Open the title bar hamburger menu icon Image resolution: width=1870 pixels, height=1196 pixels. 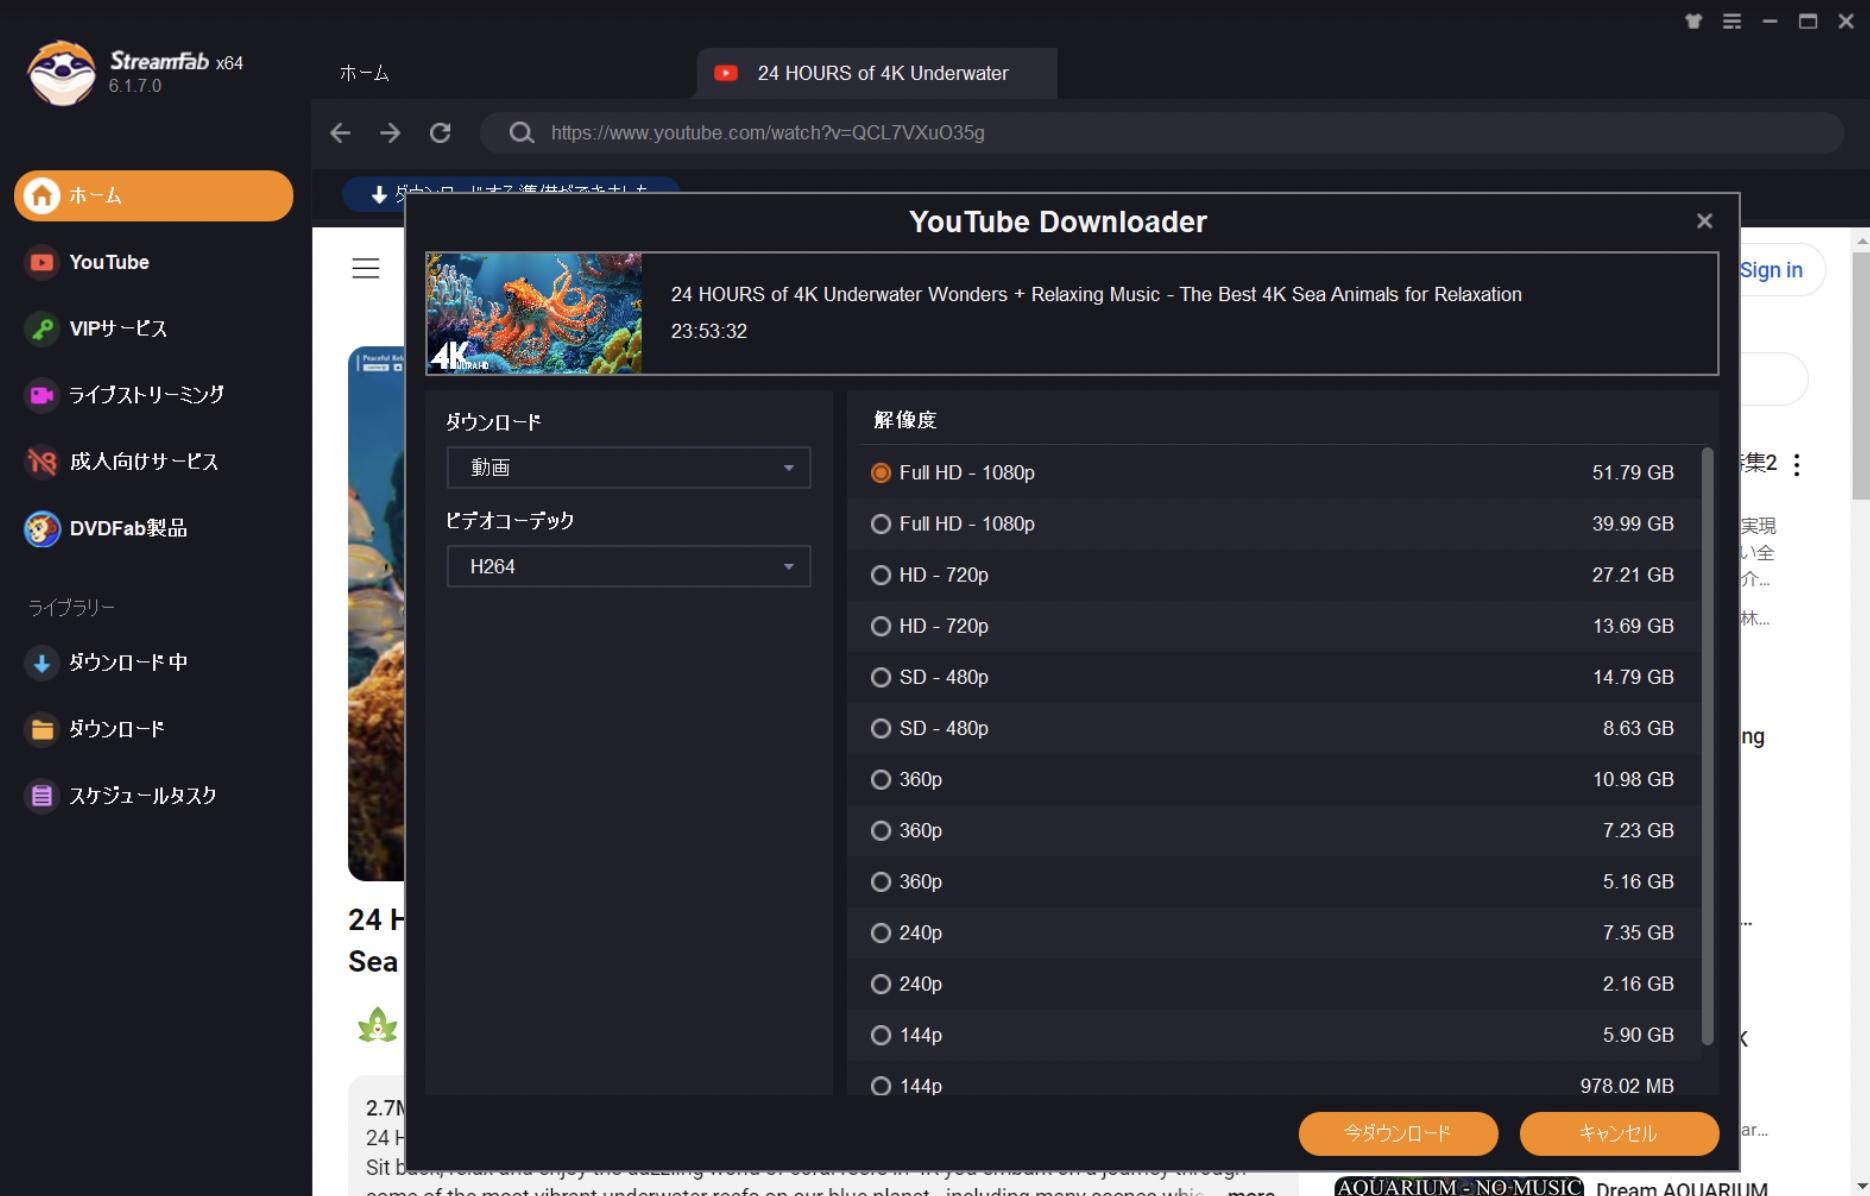click(1732, 21)
